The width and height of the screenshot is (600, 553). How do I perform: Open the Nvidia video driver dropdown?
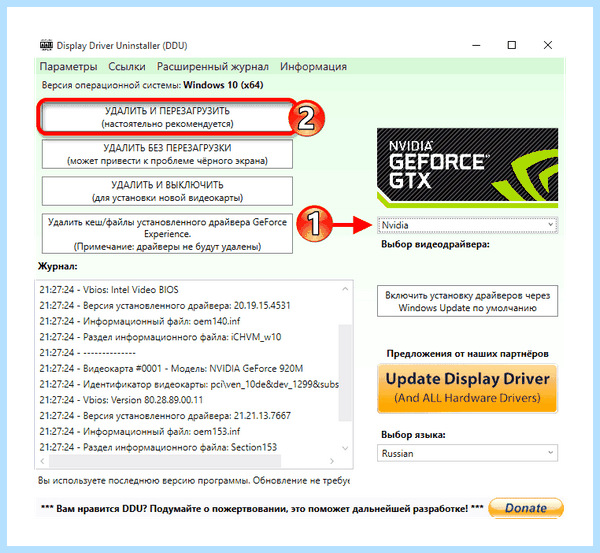467,225
